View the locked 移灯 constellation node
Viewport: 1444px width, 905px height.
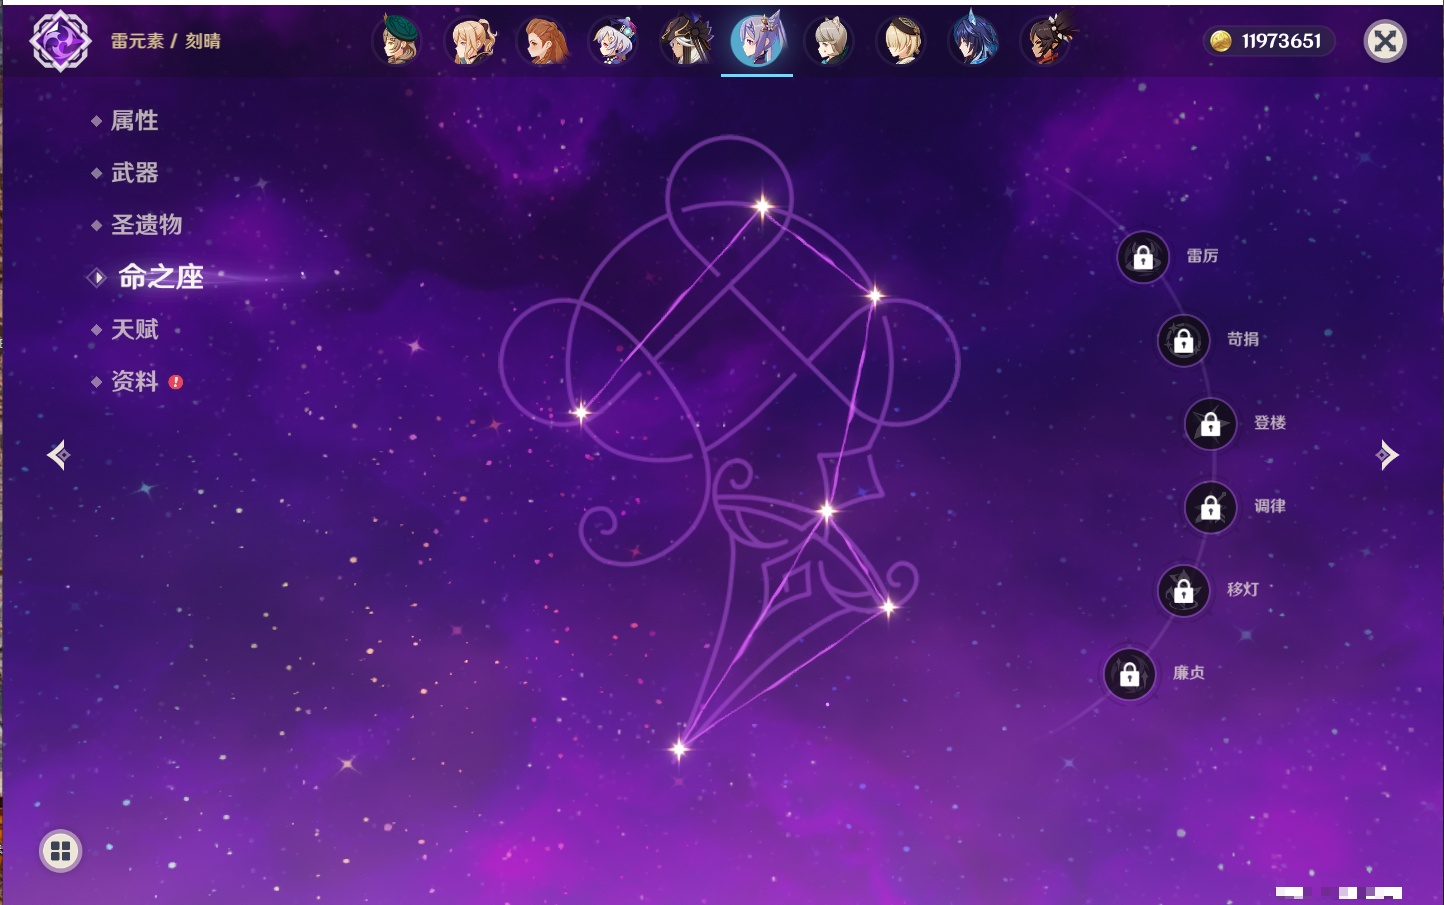coord(1184,591)
